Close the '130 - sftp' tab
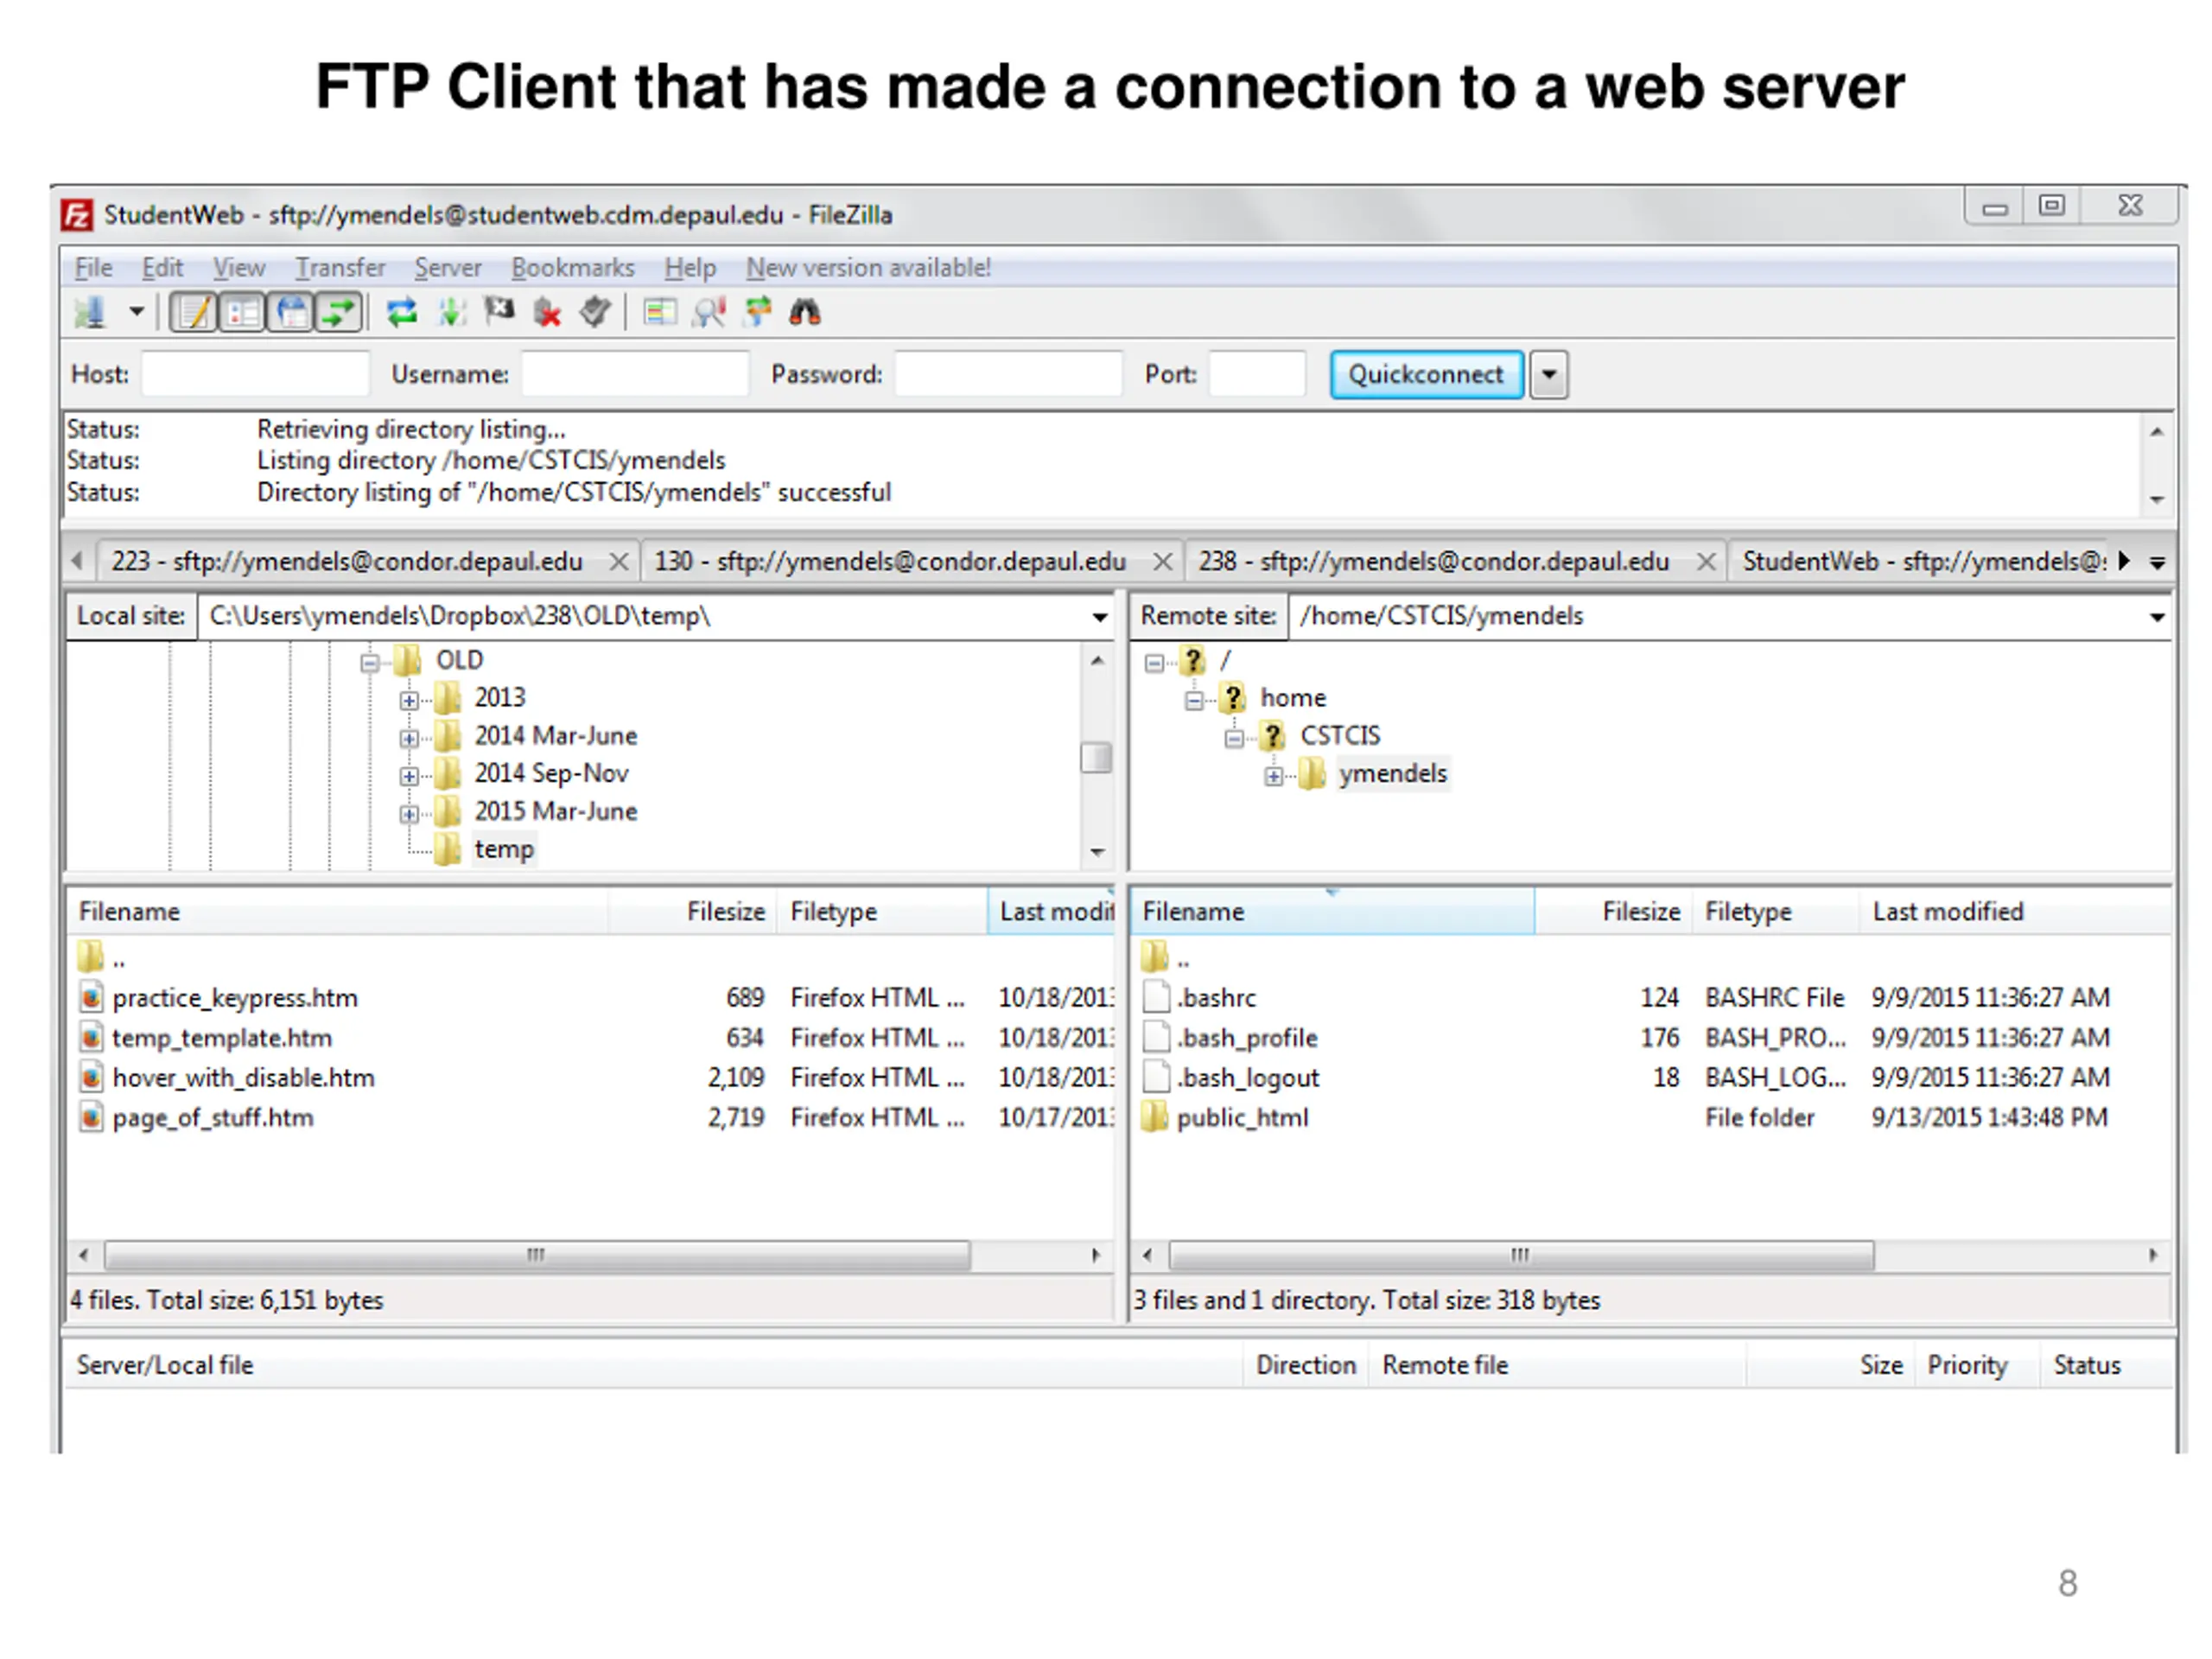2212x1659 pixels. [x=1162, y=562]
